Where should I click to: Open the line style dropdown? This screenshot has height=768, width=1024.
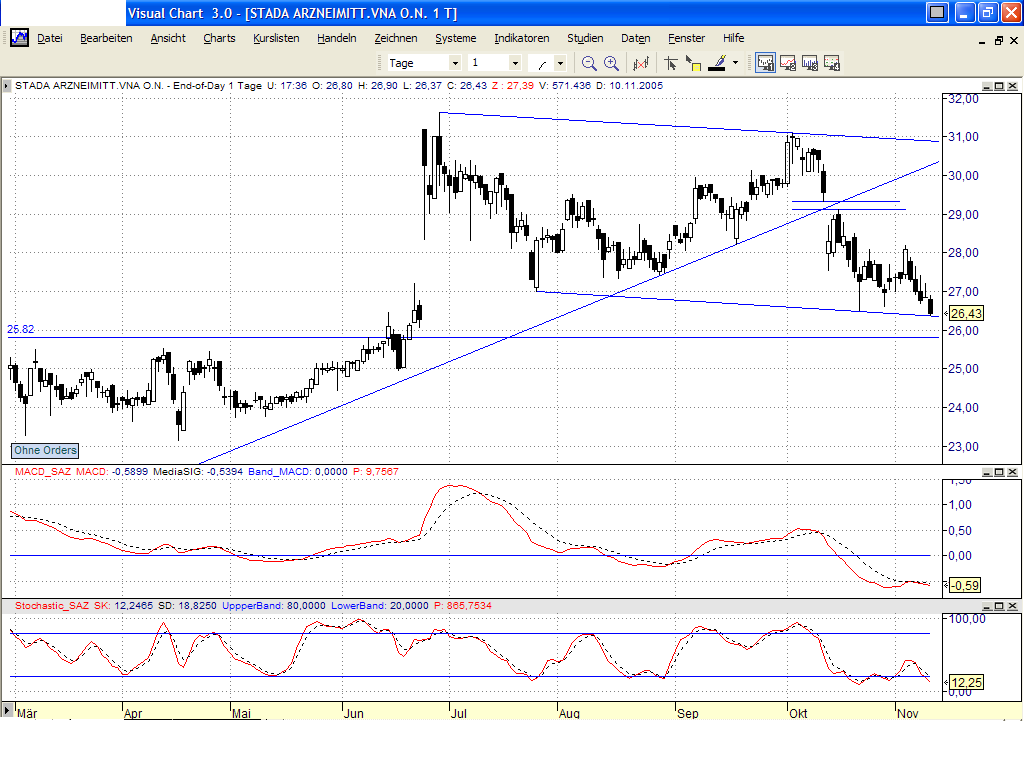coord(560,62)
